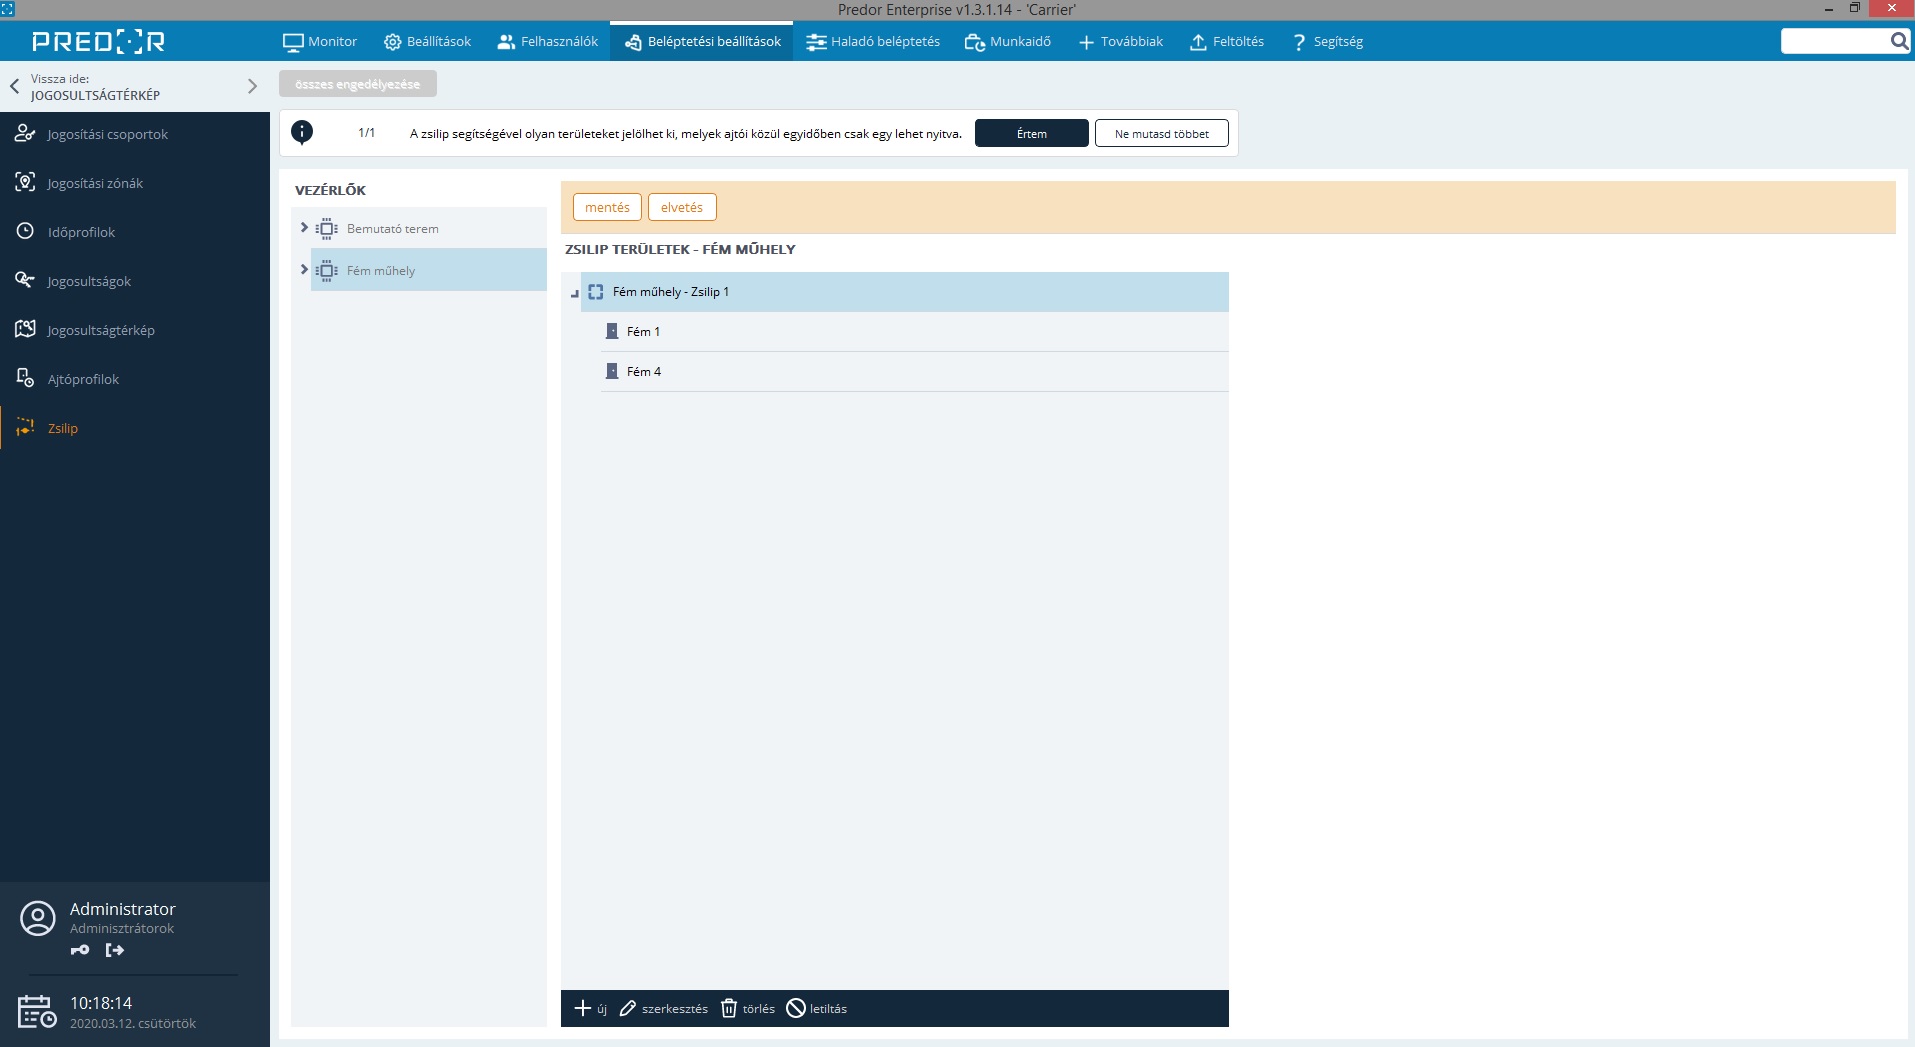Open the Munkaidő menu
The width and height of the screenshot is (1915, 1047).
1008,41
